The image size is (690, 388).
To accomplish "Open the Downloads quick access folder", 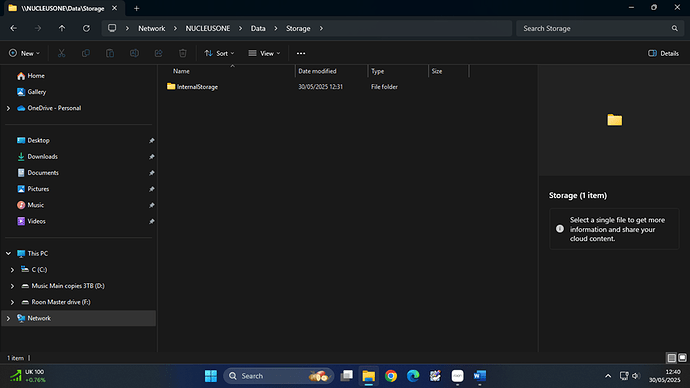I will [37, 157].
